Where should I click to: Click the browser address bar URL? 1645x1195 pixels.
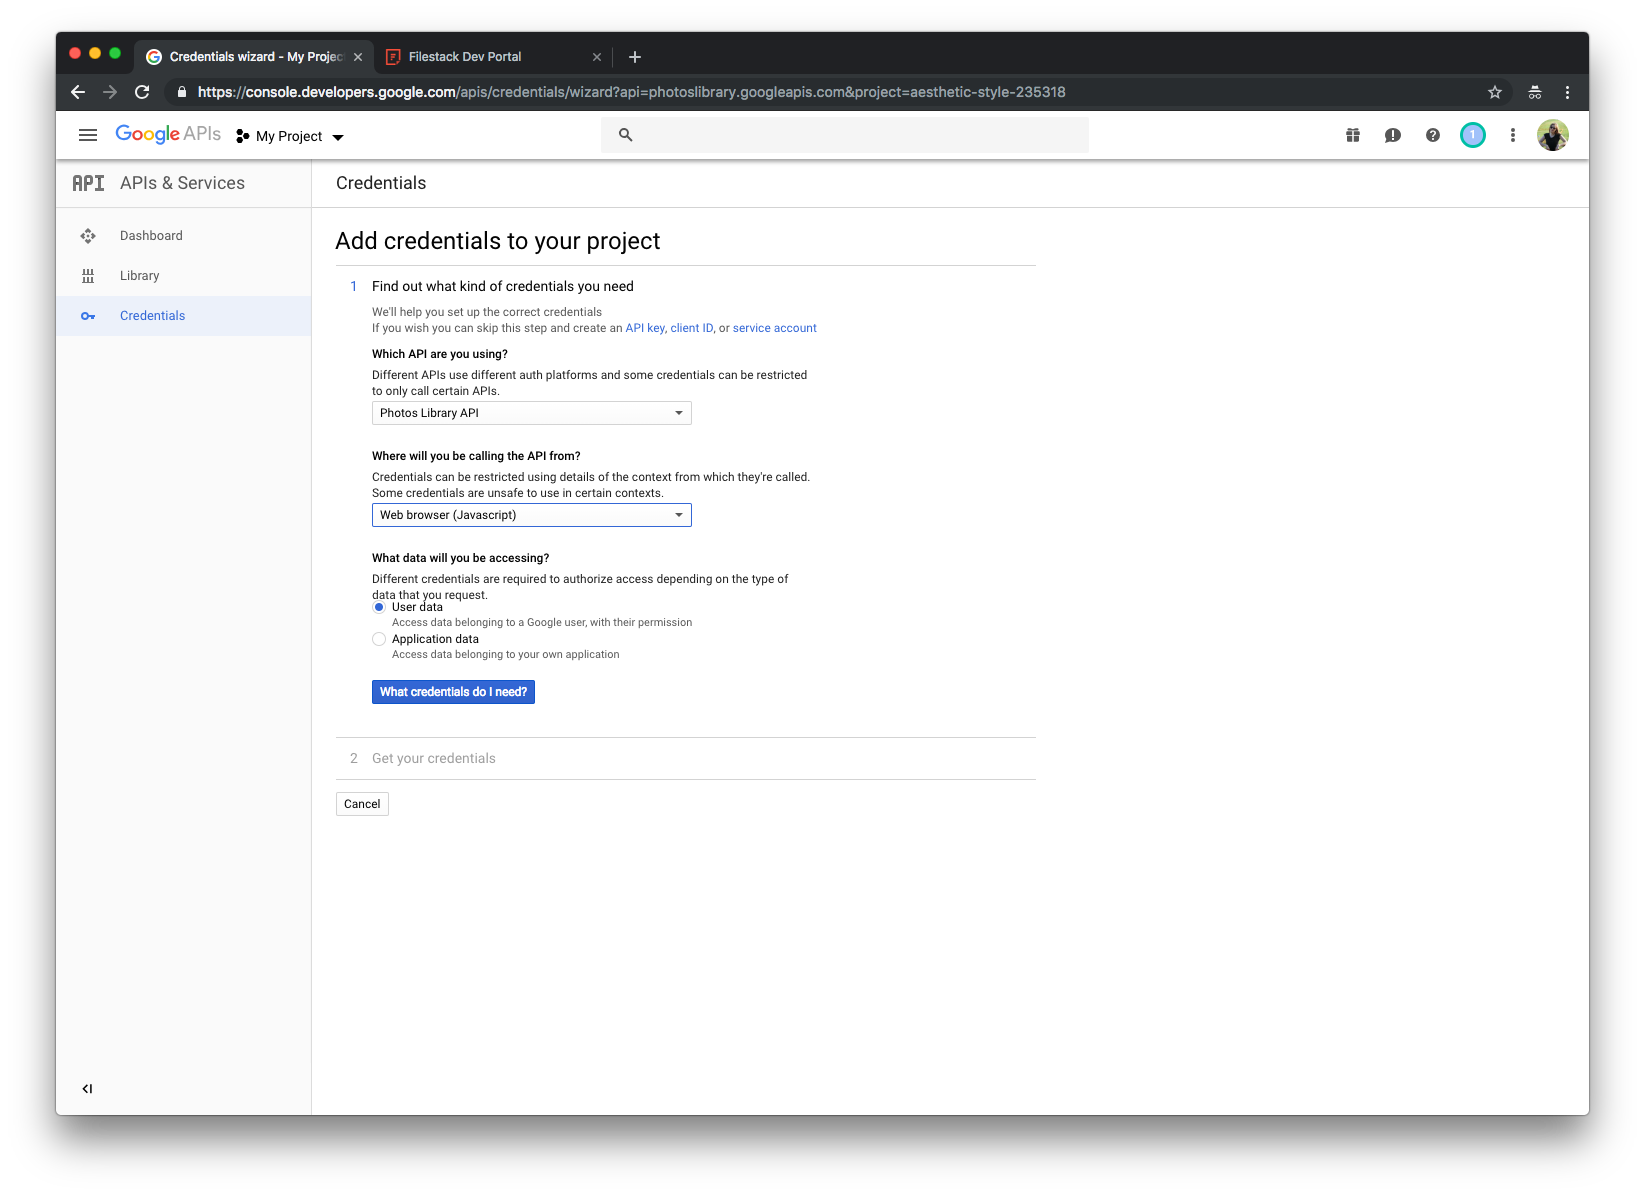(x=631, y=92)
